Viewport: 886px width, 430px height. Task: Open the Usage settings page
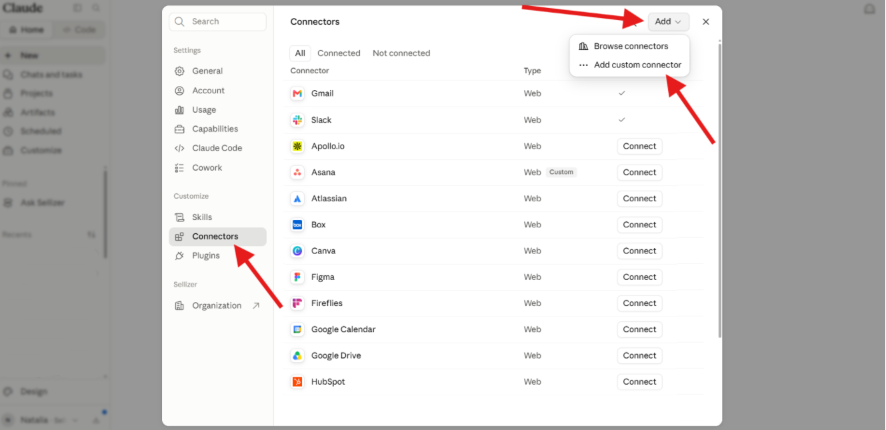tap(218, 110)
